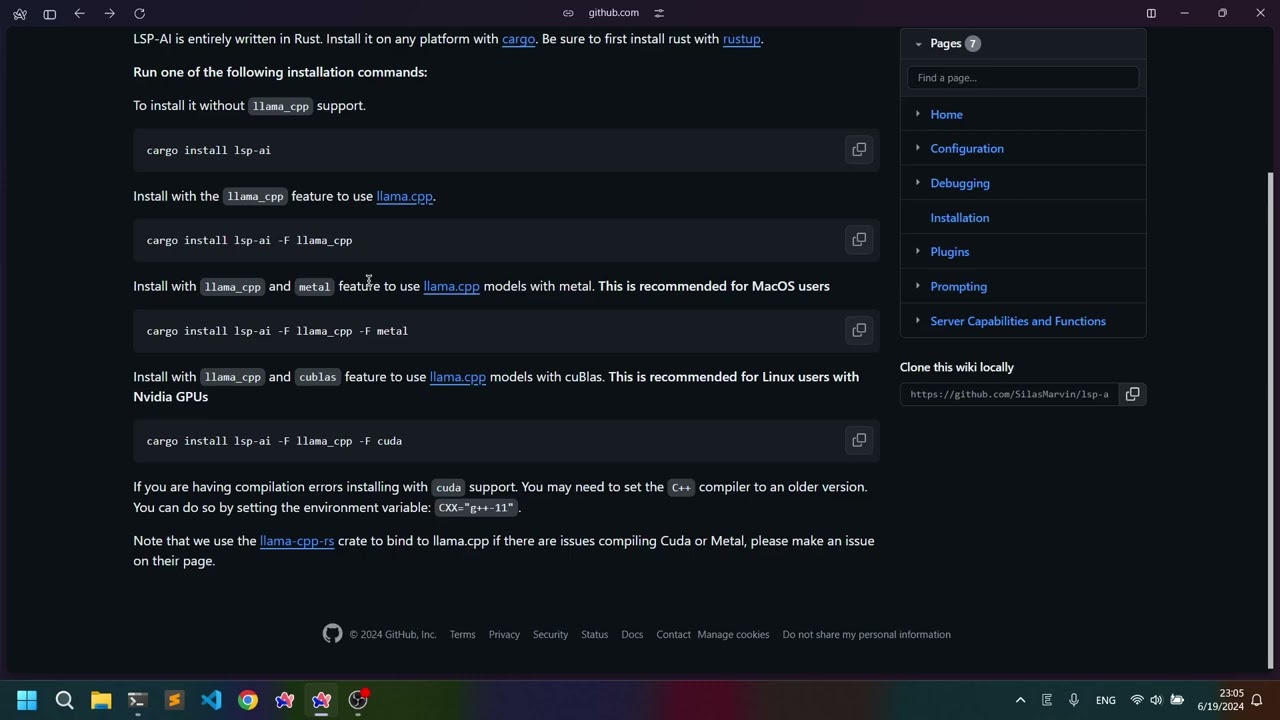Copy the 'cargo install lsp-ai' command
This screenshot has width=1280, height=720.
point(859,150)
